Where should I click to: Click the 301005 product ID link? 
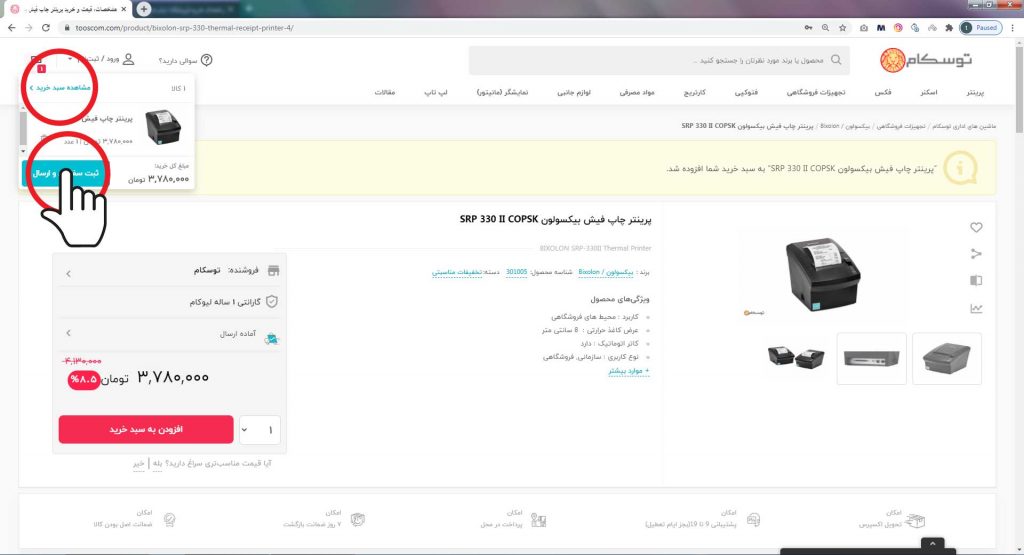[517, 272]
